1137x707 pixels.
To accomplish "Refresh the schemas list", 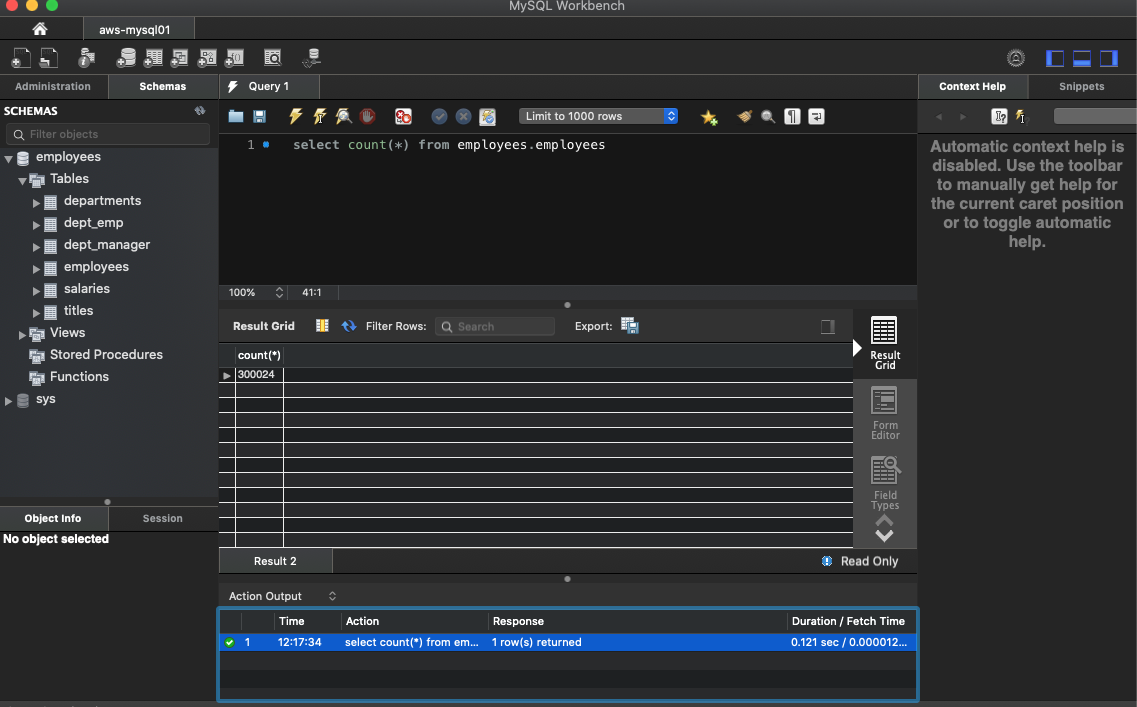I will (x=200, y=111).
